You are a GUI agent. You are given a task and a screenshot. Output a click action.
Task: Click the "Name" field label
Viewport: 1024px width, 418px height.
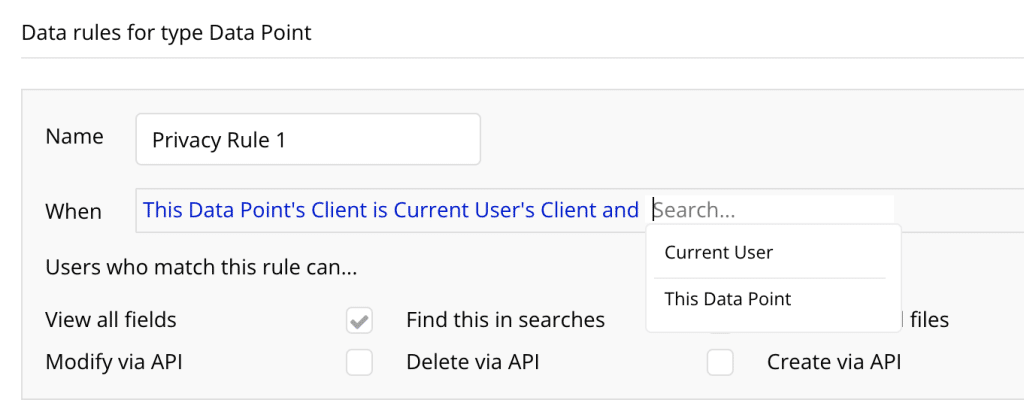pyautogui.click(x=74, y=137)
